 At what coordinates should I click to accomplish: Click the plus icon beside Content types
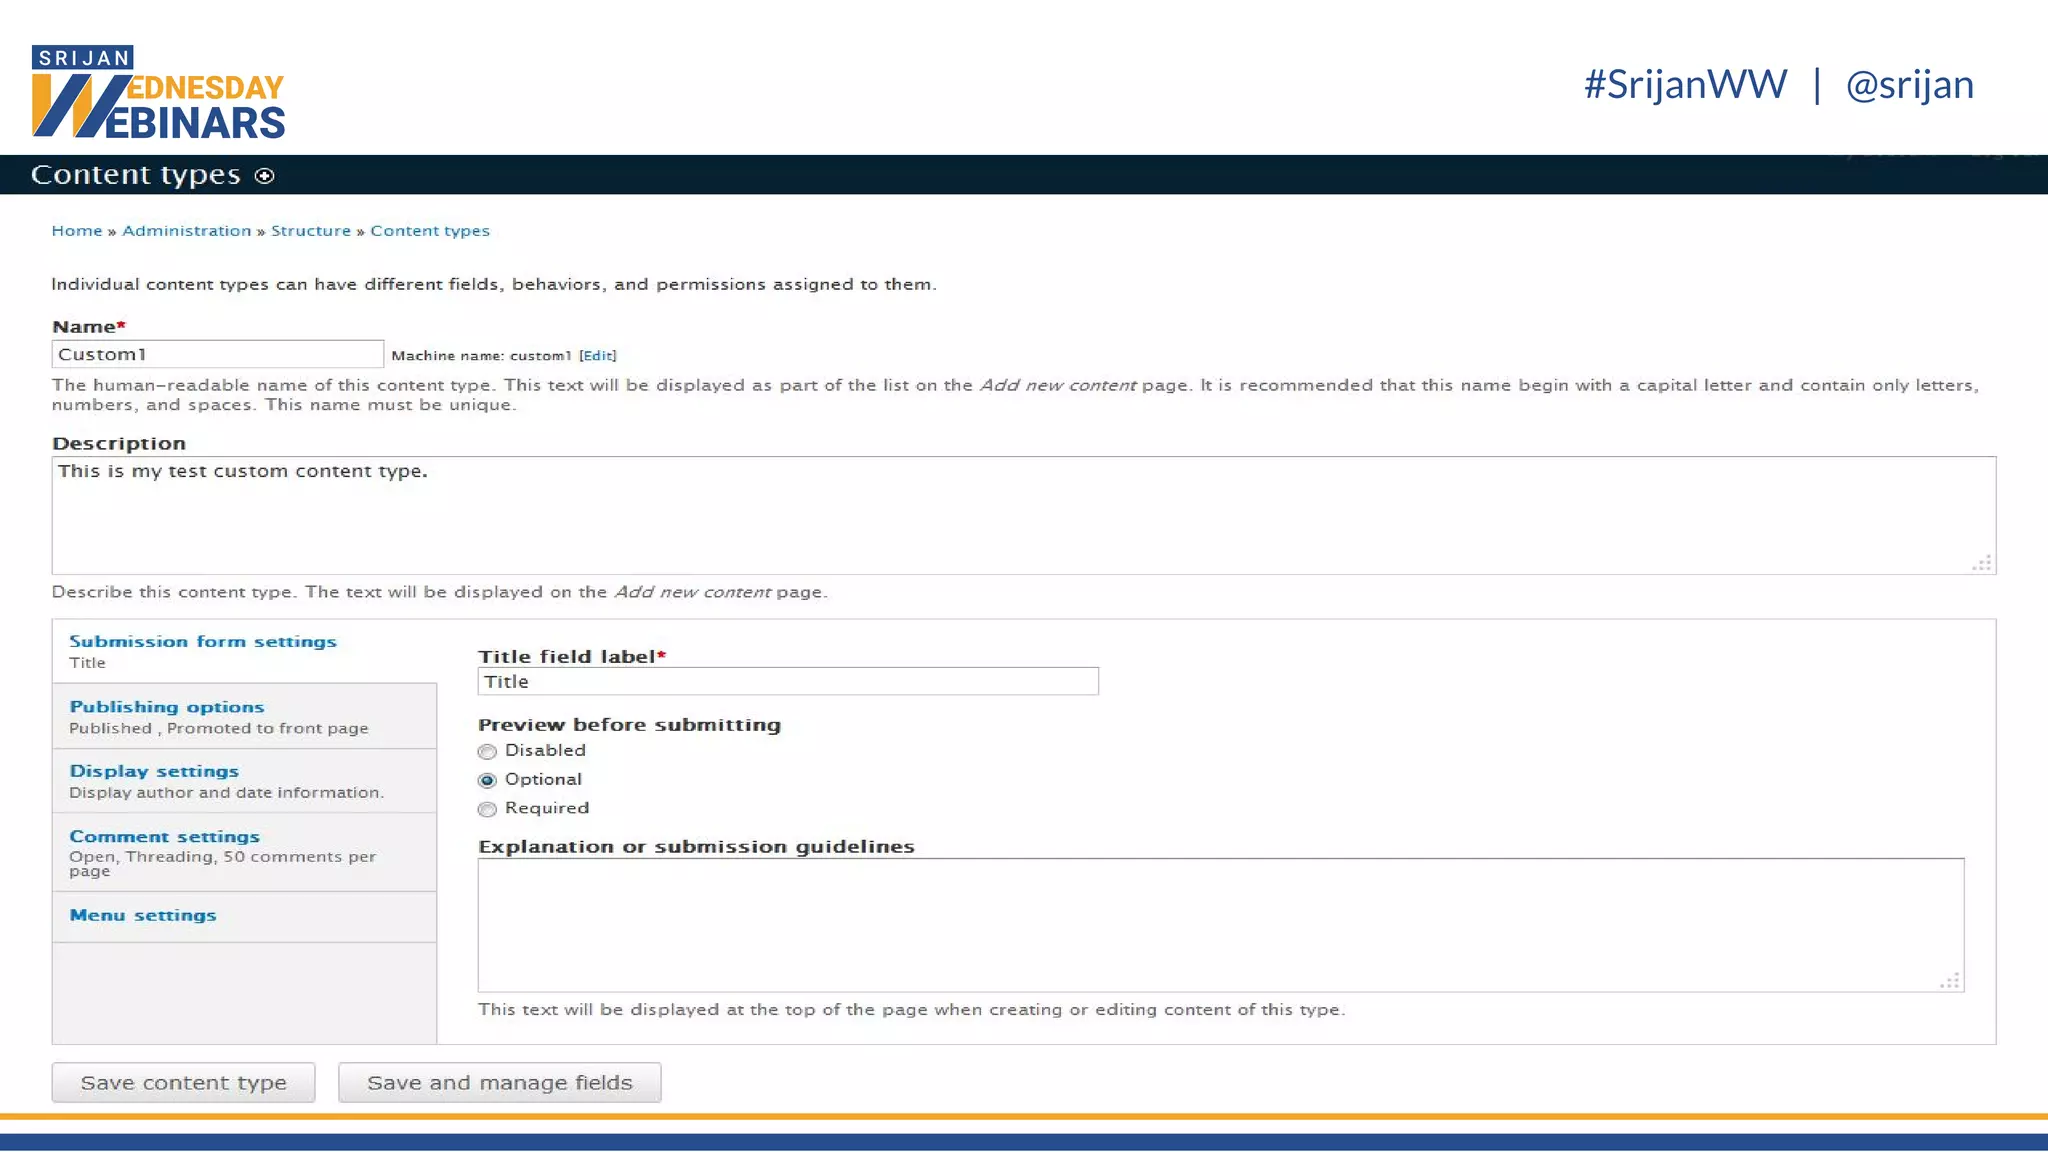pos(264,176)
